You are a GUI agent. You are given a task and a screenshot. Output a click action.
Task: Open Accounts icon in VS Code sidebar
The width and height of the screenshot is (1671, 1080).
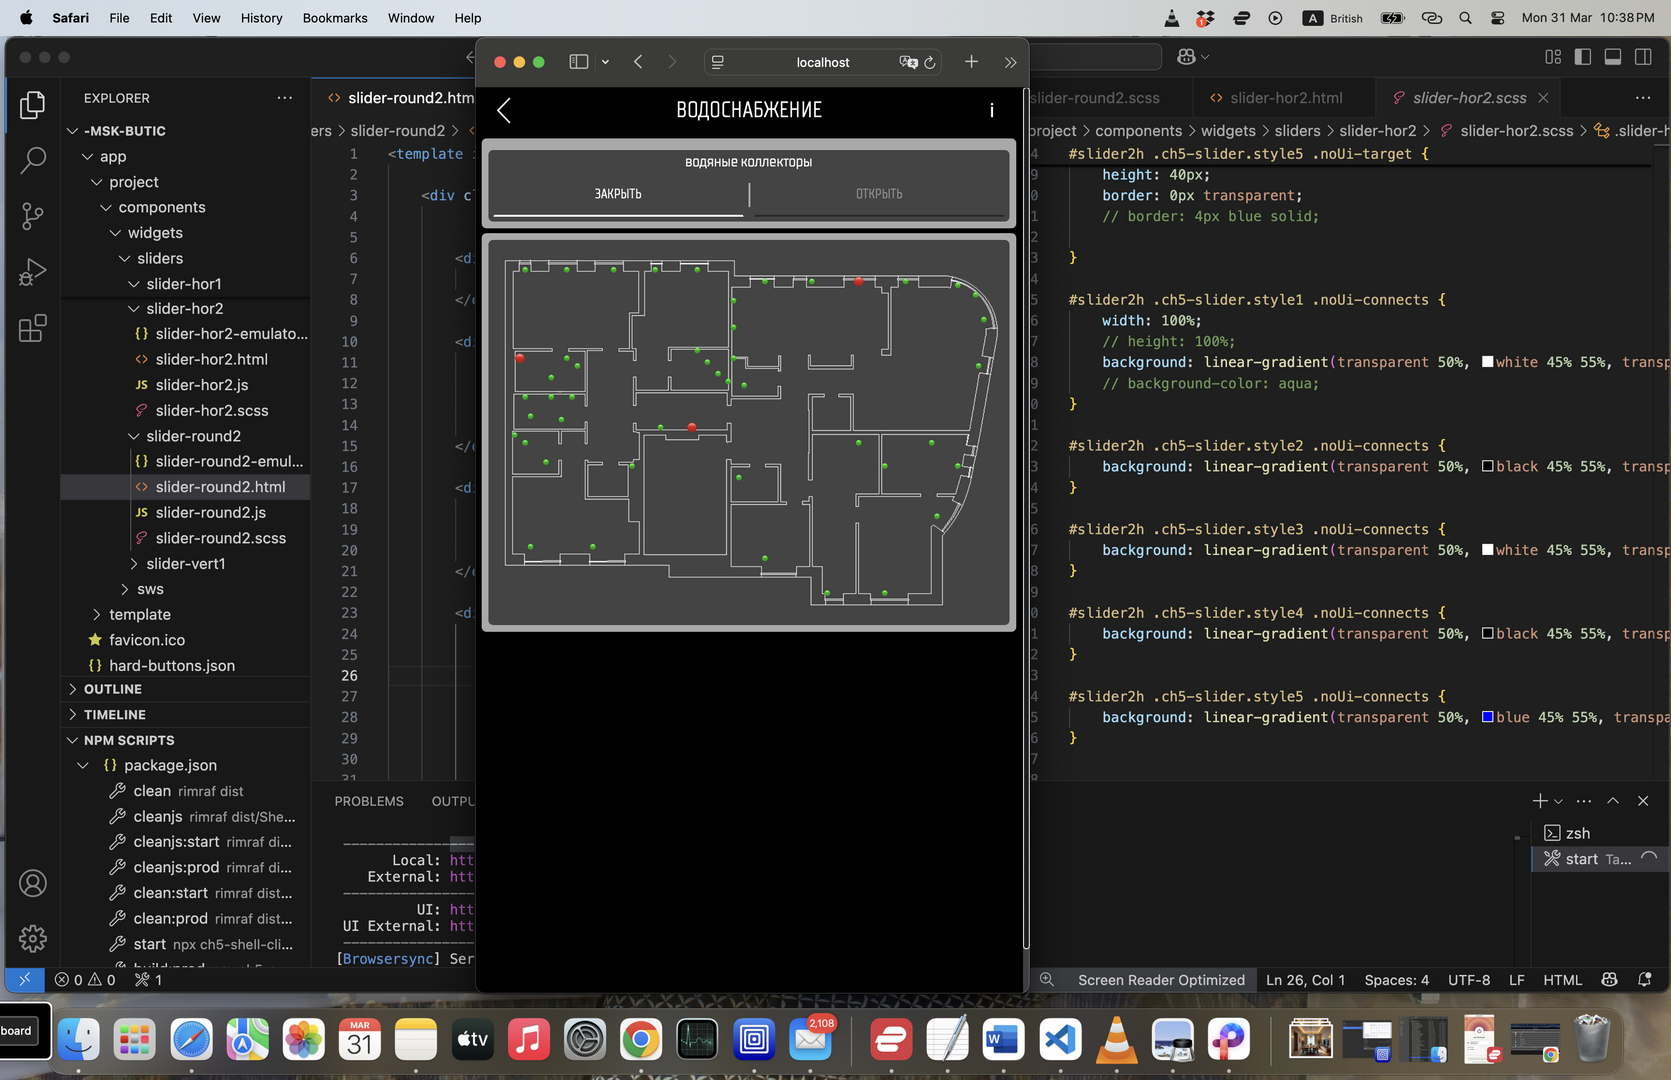[33, 883]
